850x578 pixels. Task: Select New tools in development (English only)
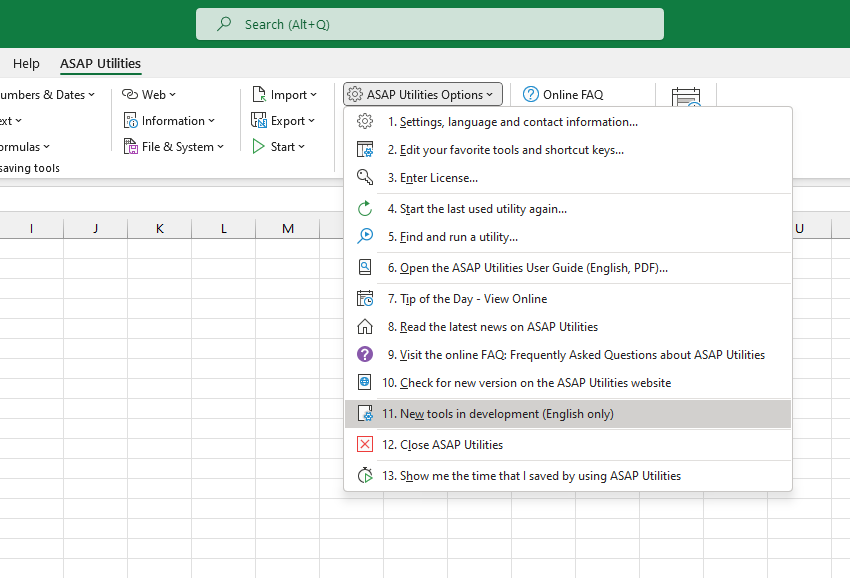568,414
